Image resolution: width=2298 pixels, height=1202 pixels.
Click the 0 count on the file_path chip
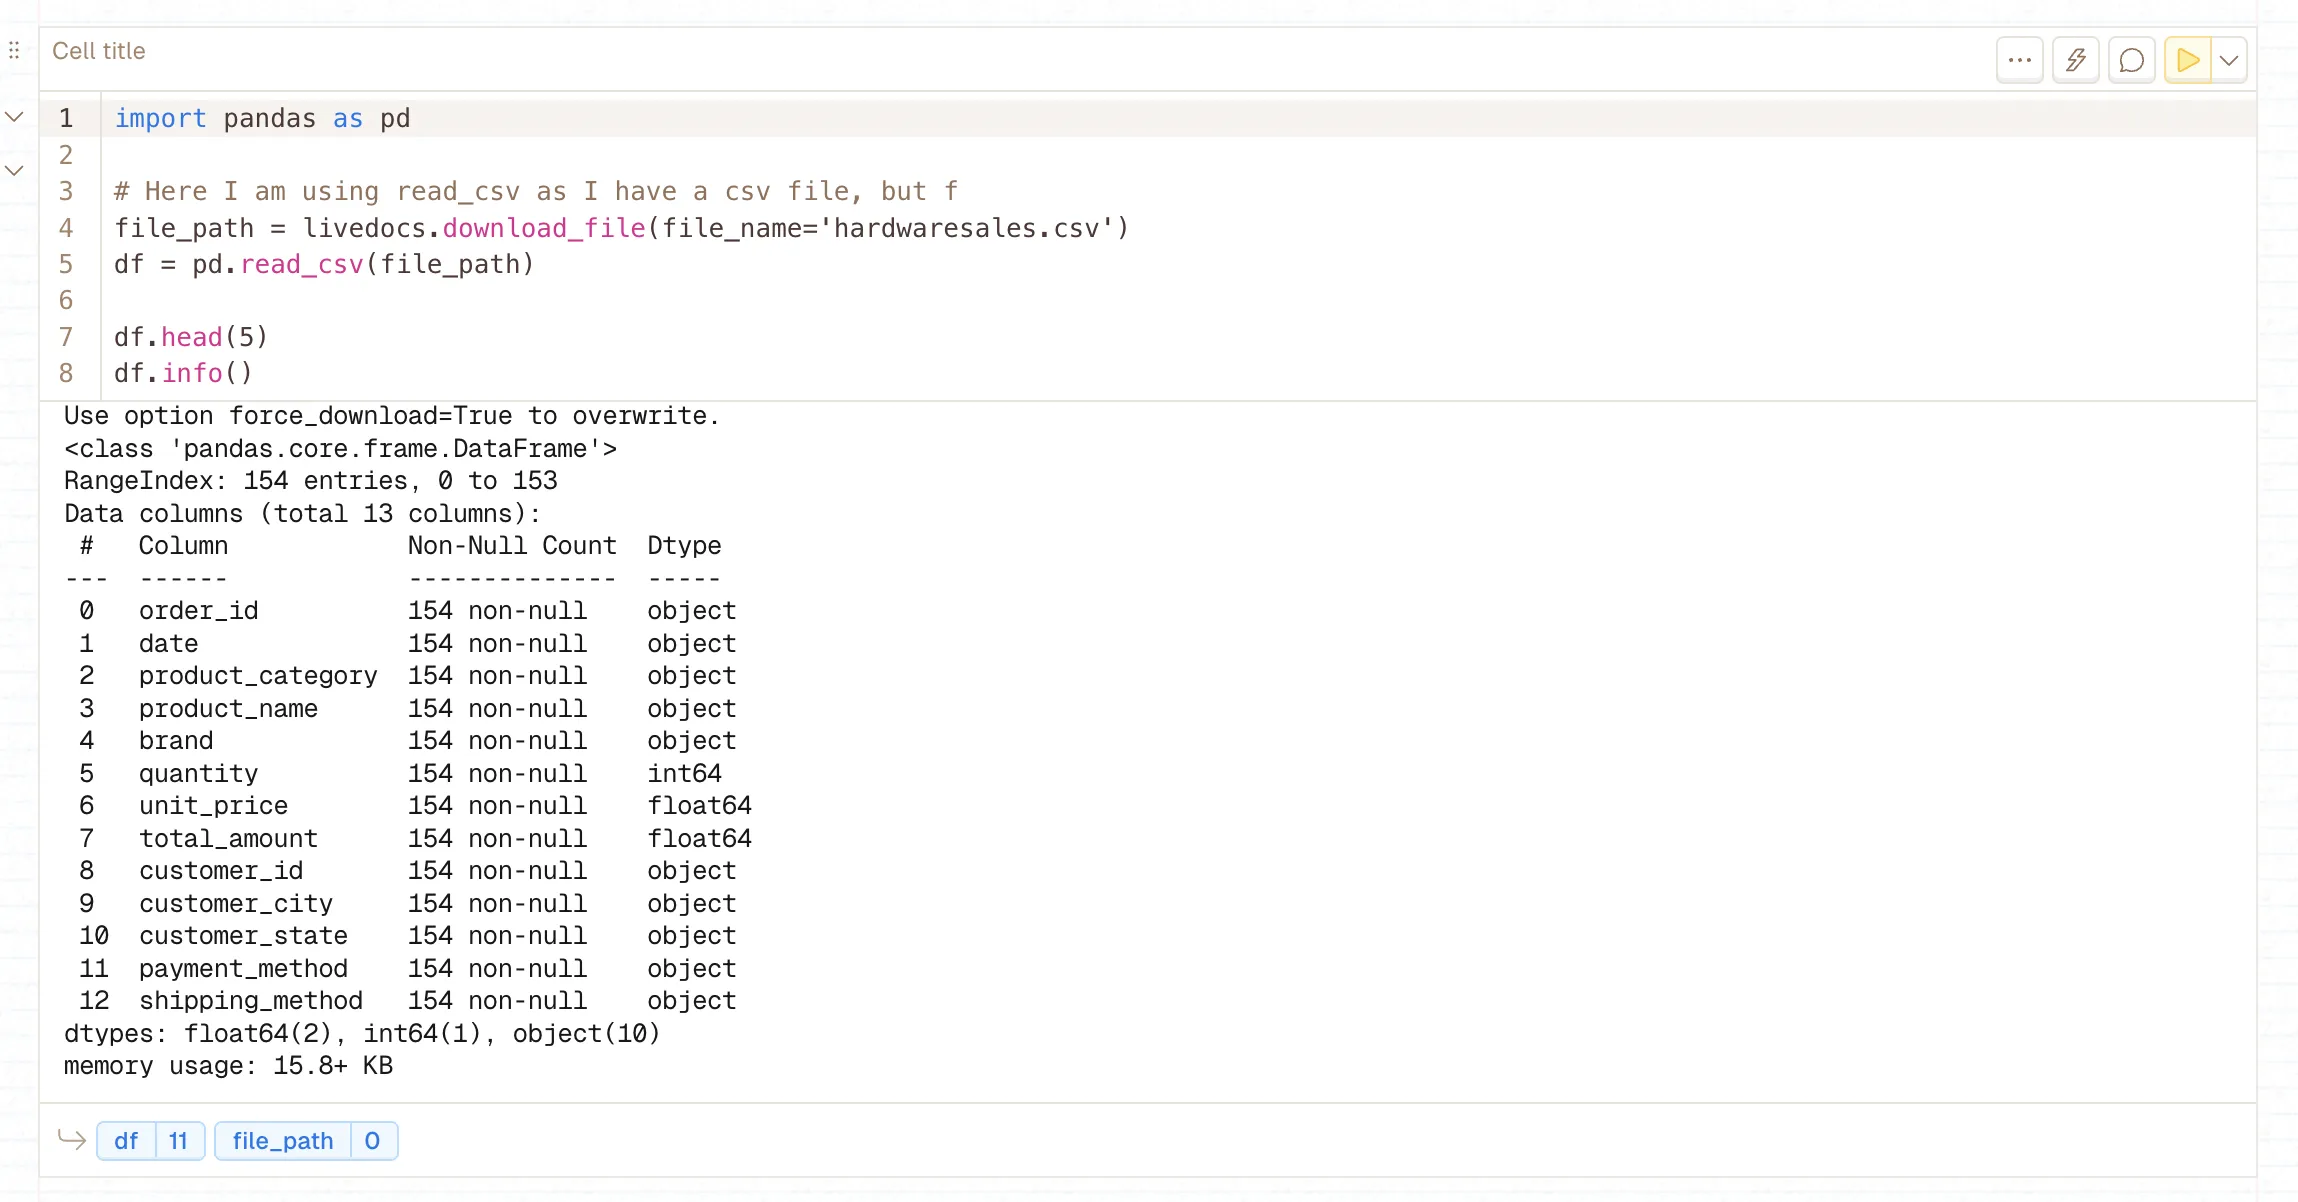click(x=372, y=1140)
